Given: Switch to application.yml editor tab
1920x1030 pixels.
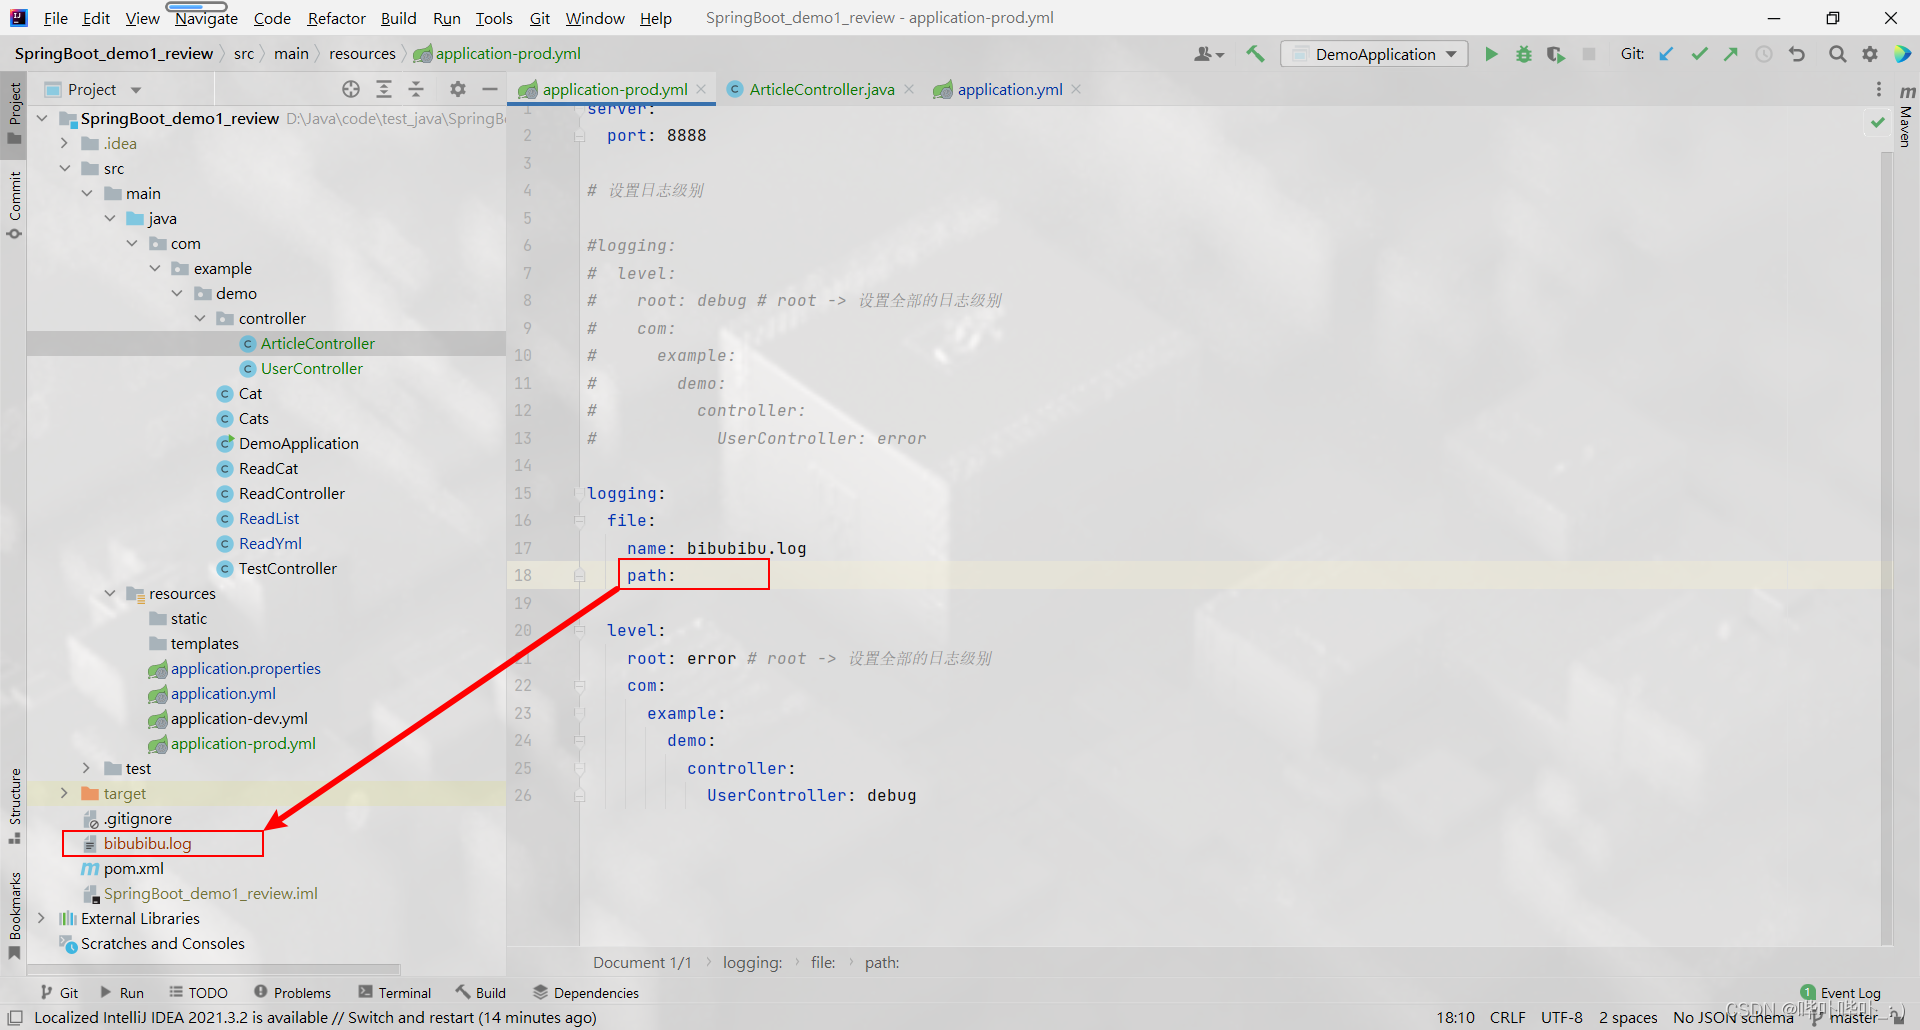Looking at the screenshot, I should [x=1009, y=89].
